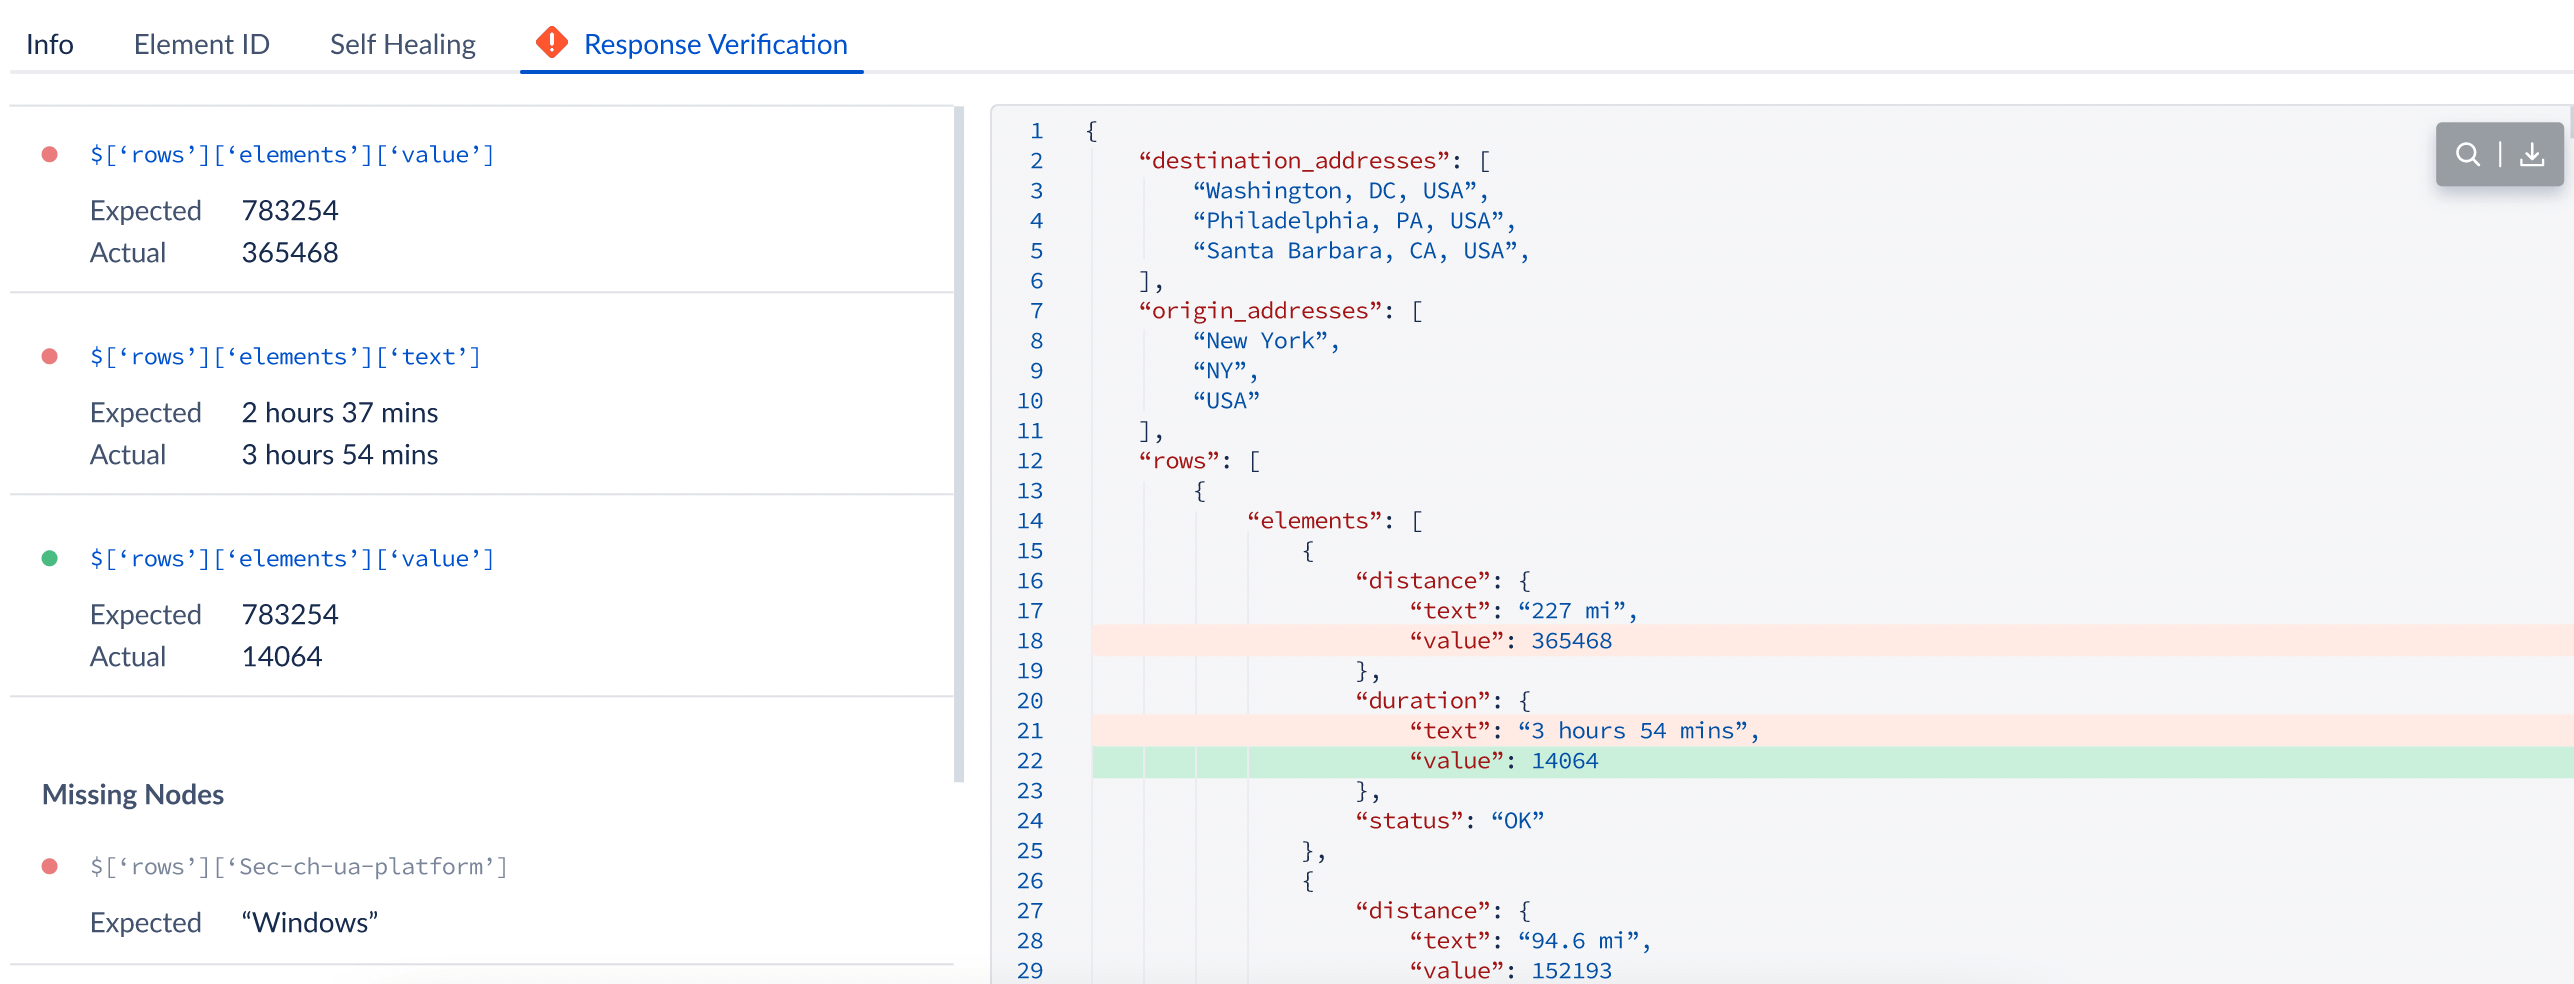This screenshot has height=984, width=2574.
Task: Click red dot beside Sec-ch-ua-platform missing node
Action: click(x=49, y=867)
